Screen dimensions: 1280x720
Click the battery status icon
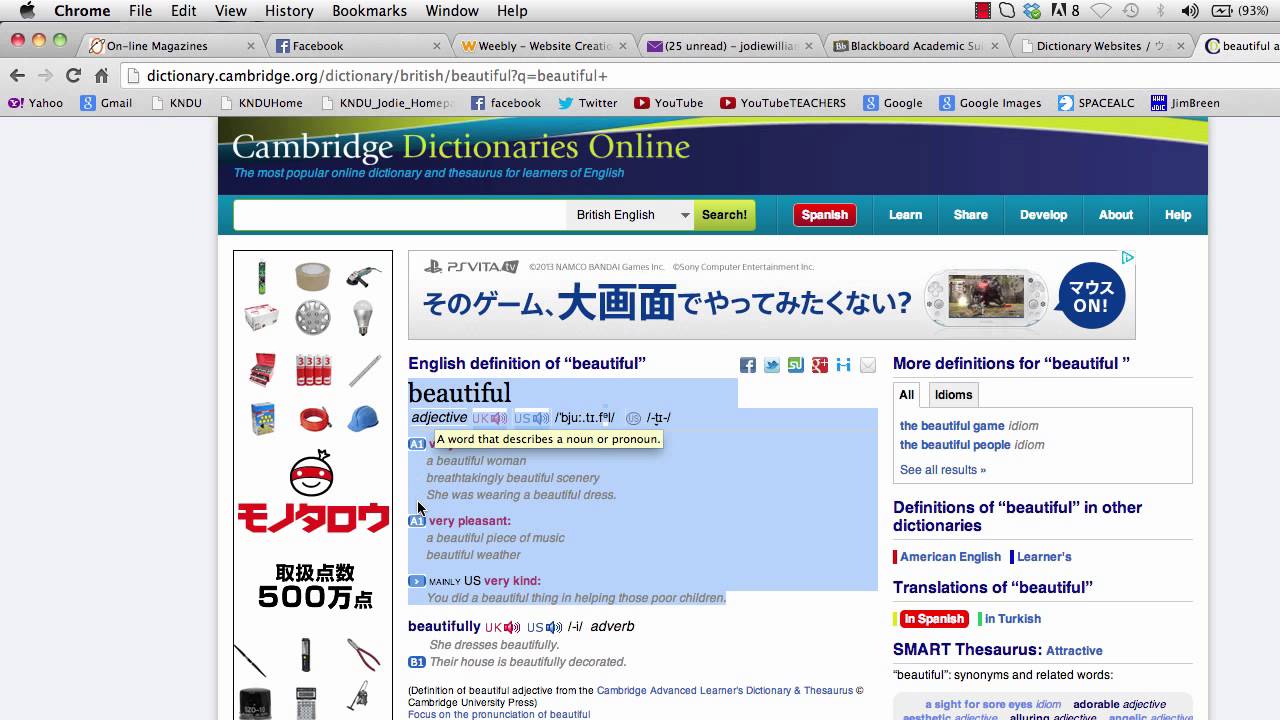(x=1221, y=11)
